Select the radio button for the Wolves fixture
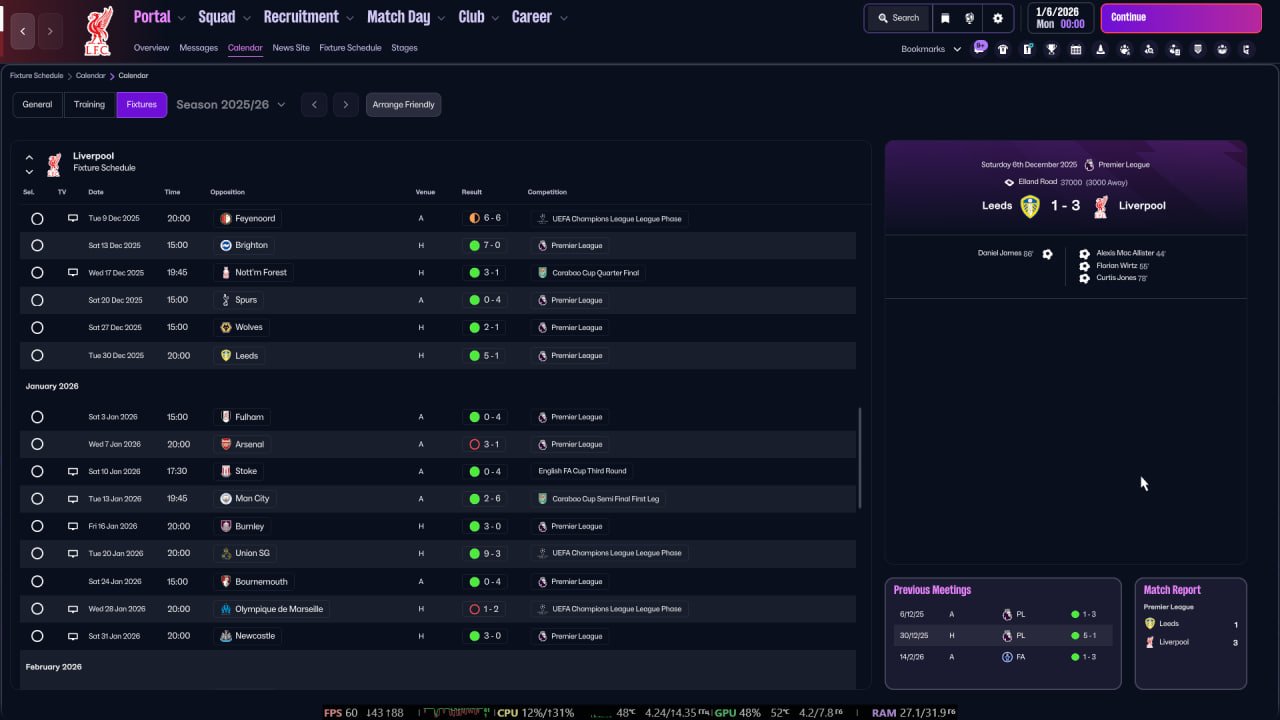 (x=37, y=327)
